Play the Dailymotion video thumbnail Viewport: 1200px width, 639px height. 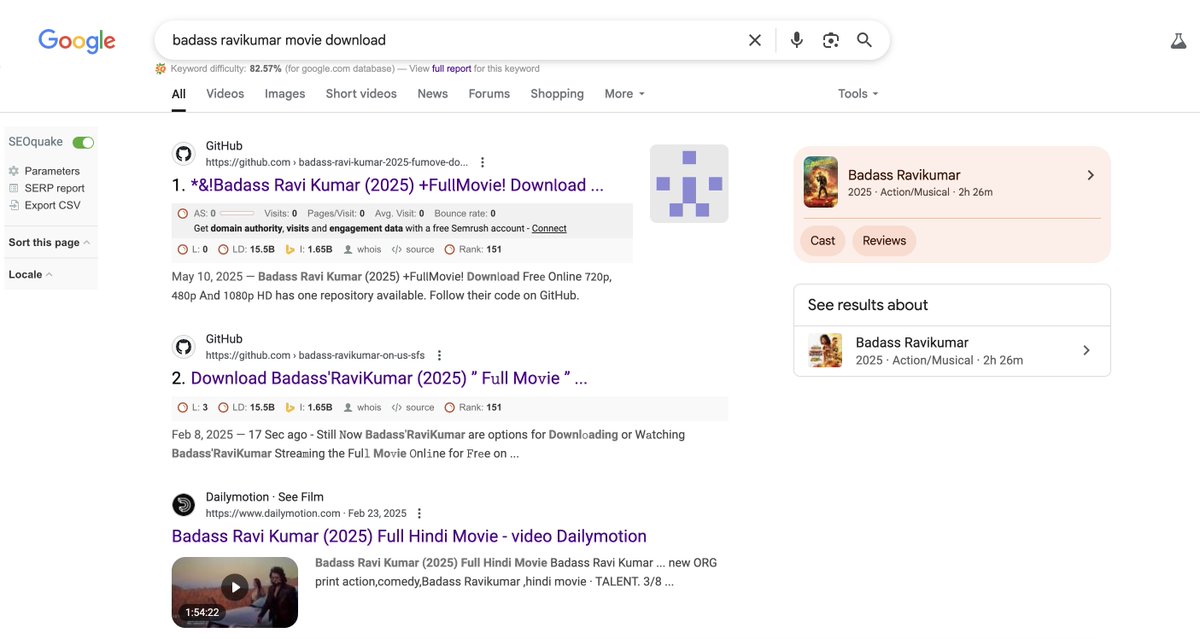[x=235, y=592]
